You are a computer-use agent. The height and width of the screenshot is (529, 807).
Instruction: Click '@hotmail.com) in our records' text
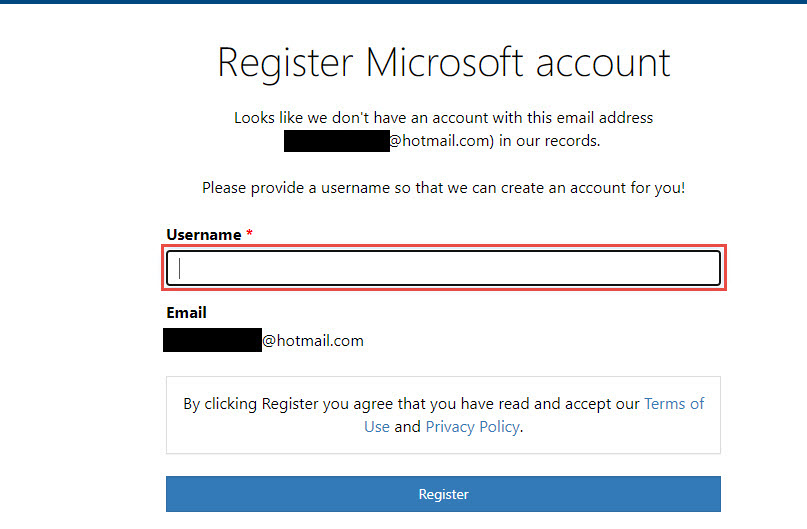tap(495, 140)
